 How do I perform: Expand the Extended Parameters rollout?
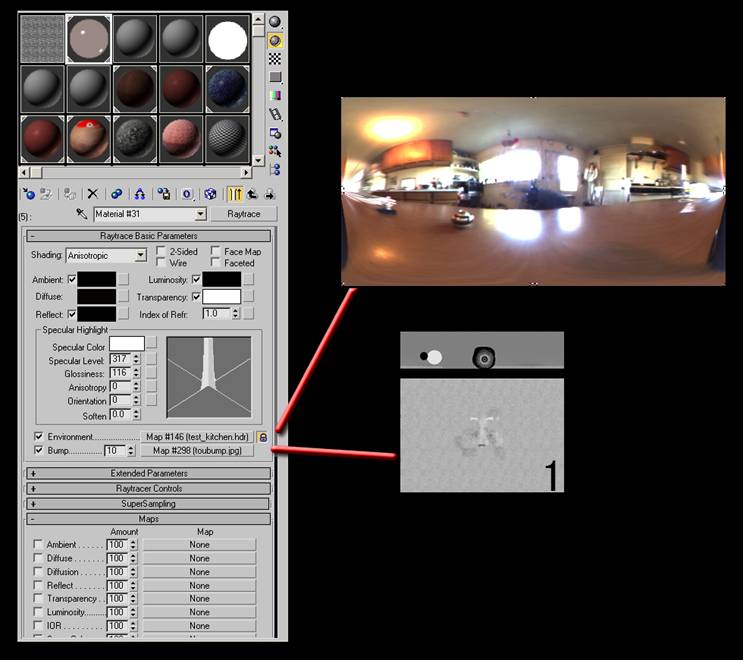tap(150, 472)
